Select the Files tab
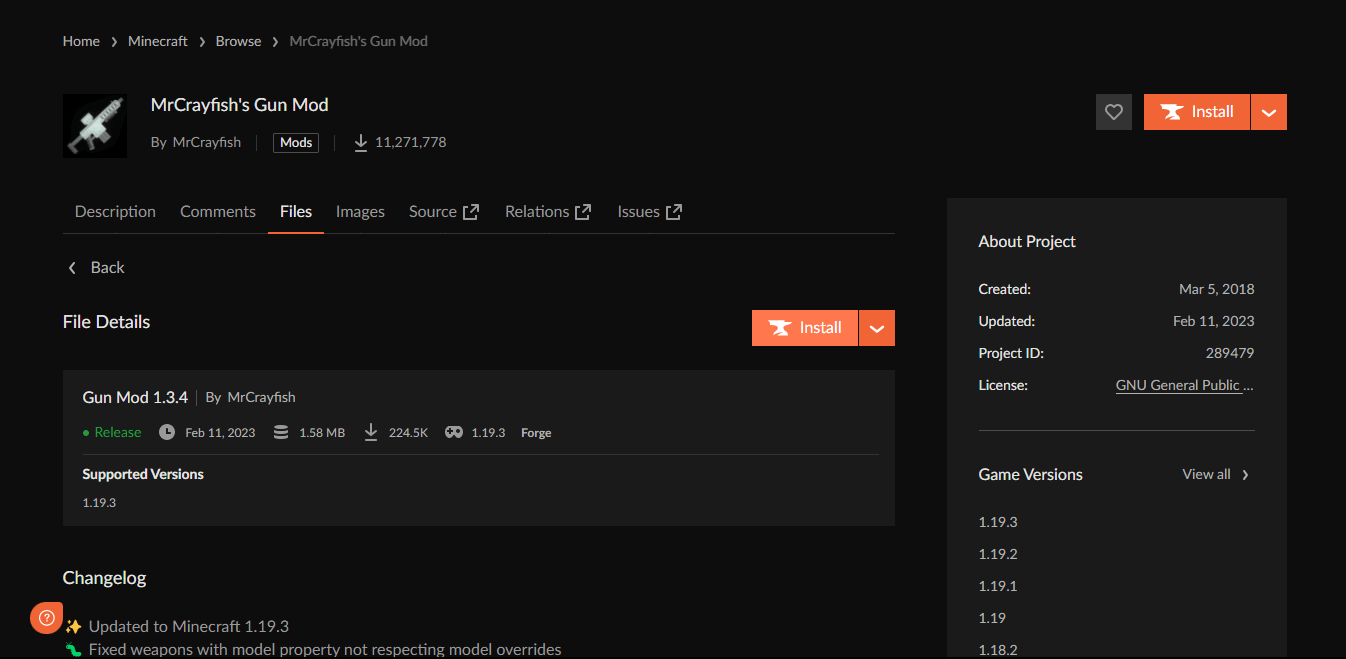This screenshot has width=1346, height=659. pyautogui.click(x=296, y=212)
